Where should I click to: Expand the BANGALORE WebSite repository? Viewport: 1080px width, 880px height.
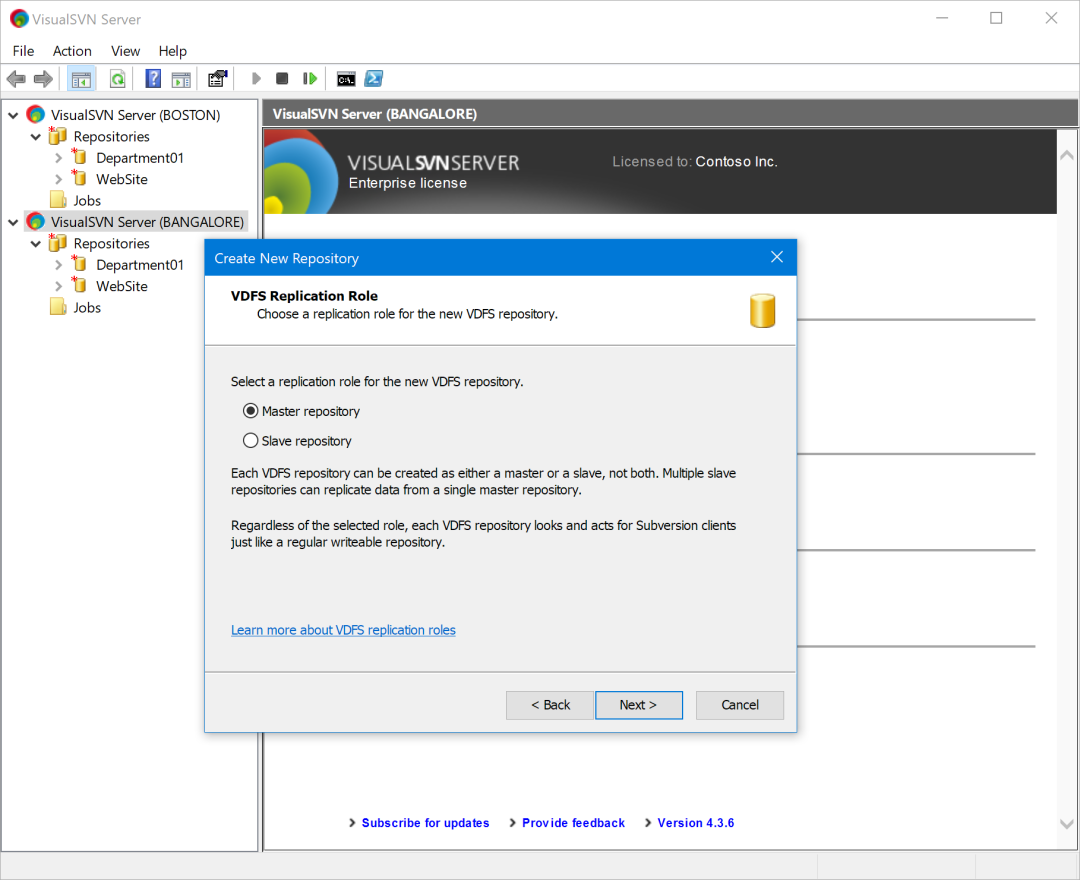[59, 286]
